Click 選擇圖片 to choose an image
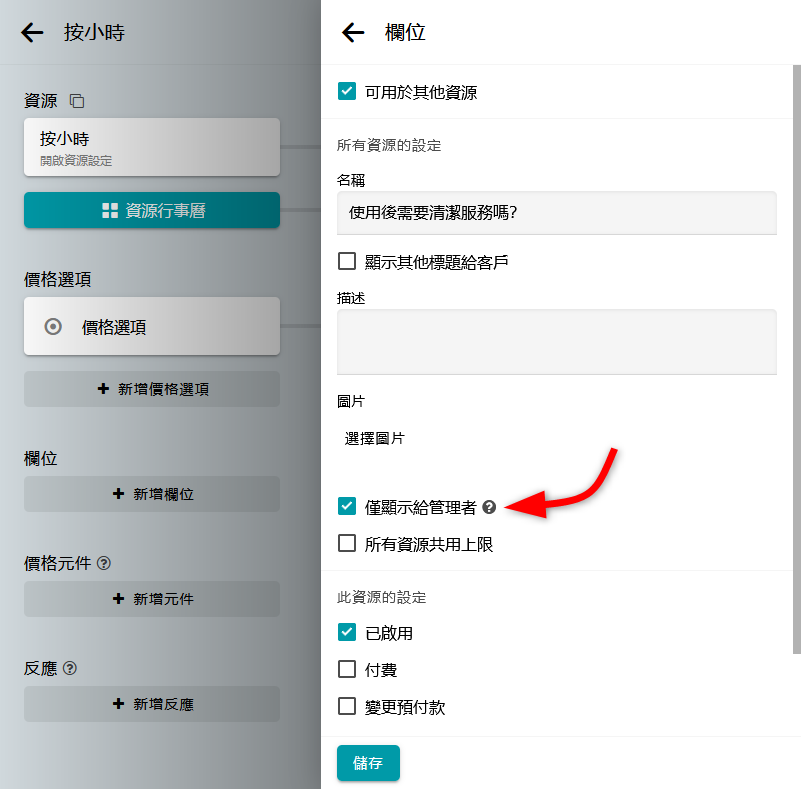801x789 pixels. click(375, 438)
